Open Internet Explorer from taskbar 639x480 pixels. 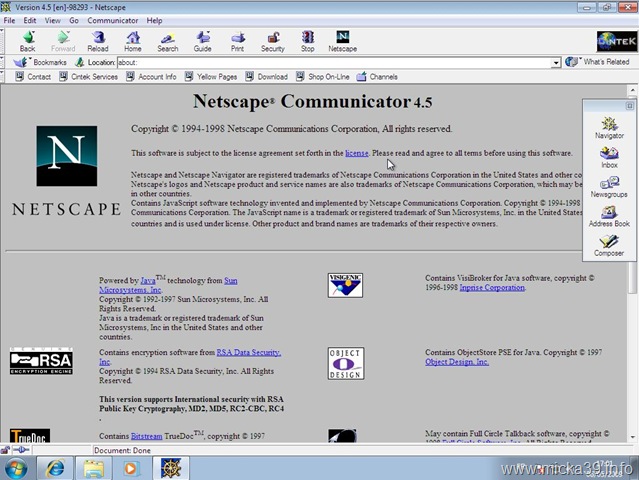pyautogui.click(x=55, y=468)
